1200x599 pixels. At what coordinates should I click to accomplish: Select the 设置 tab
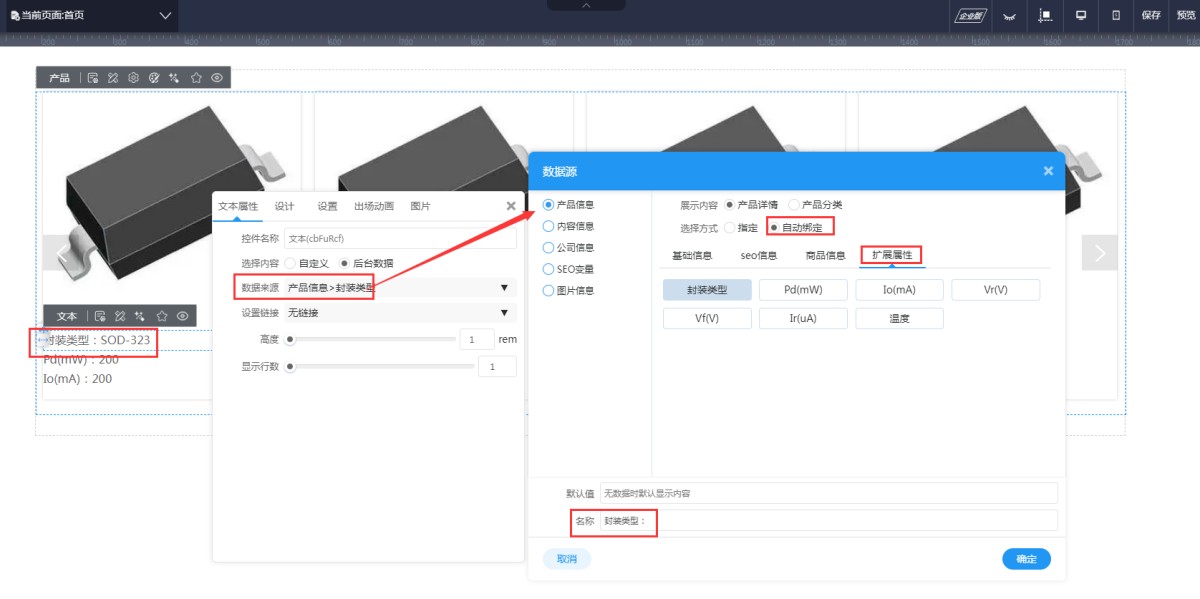coord(327,206)
